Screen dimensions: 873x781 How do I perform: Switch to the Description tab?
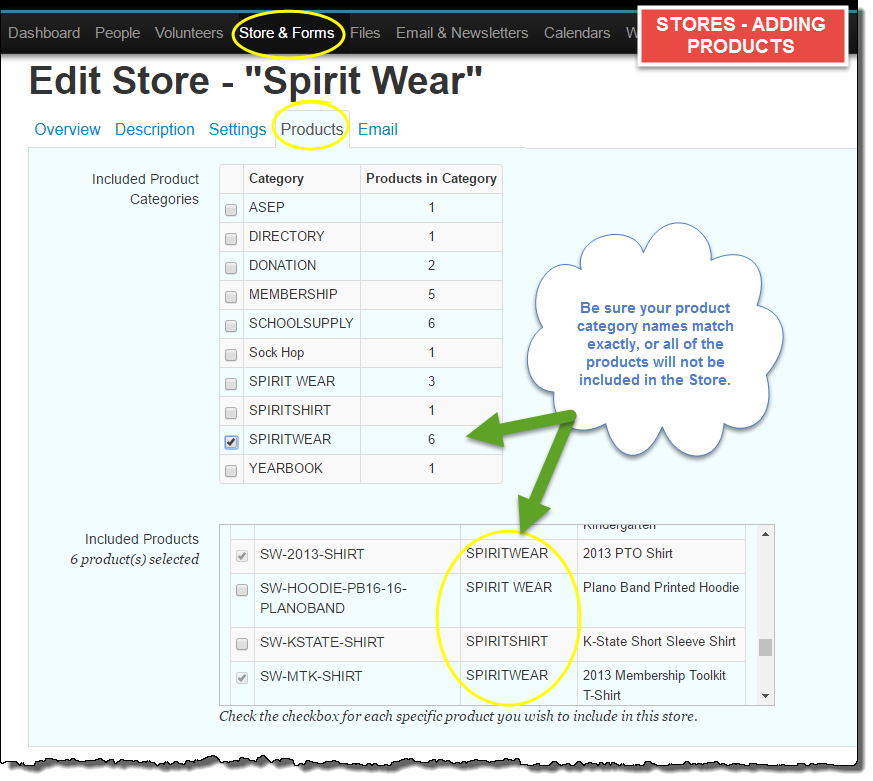(x=155, y=129)
